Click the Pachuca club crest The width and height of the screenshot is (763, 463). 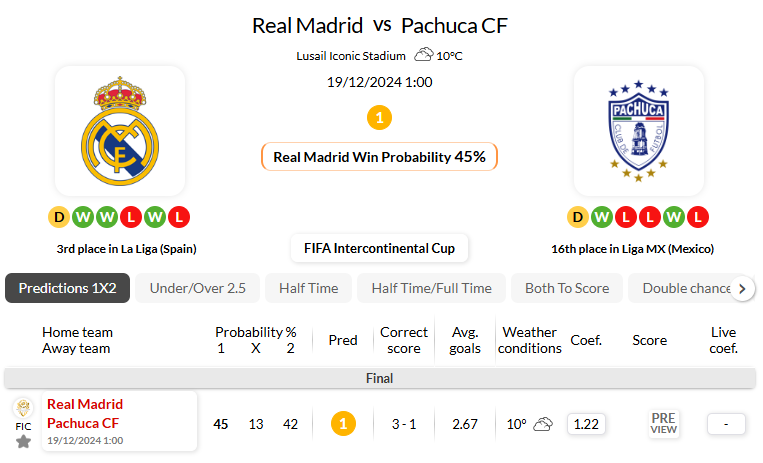click(639, 130)
